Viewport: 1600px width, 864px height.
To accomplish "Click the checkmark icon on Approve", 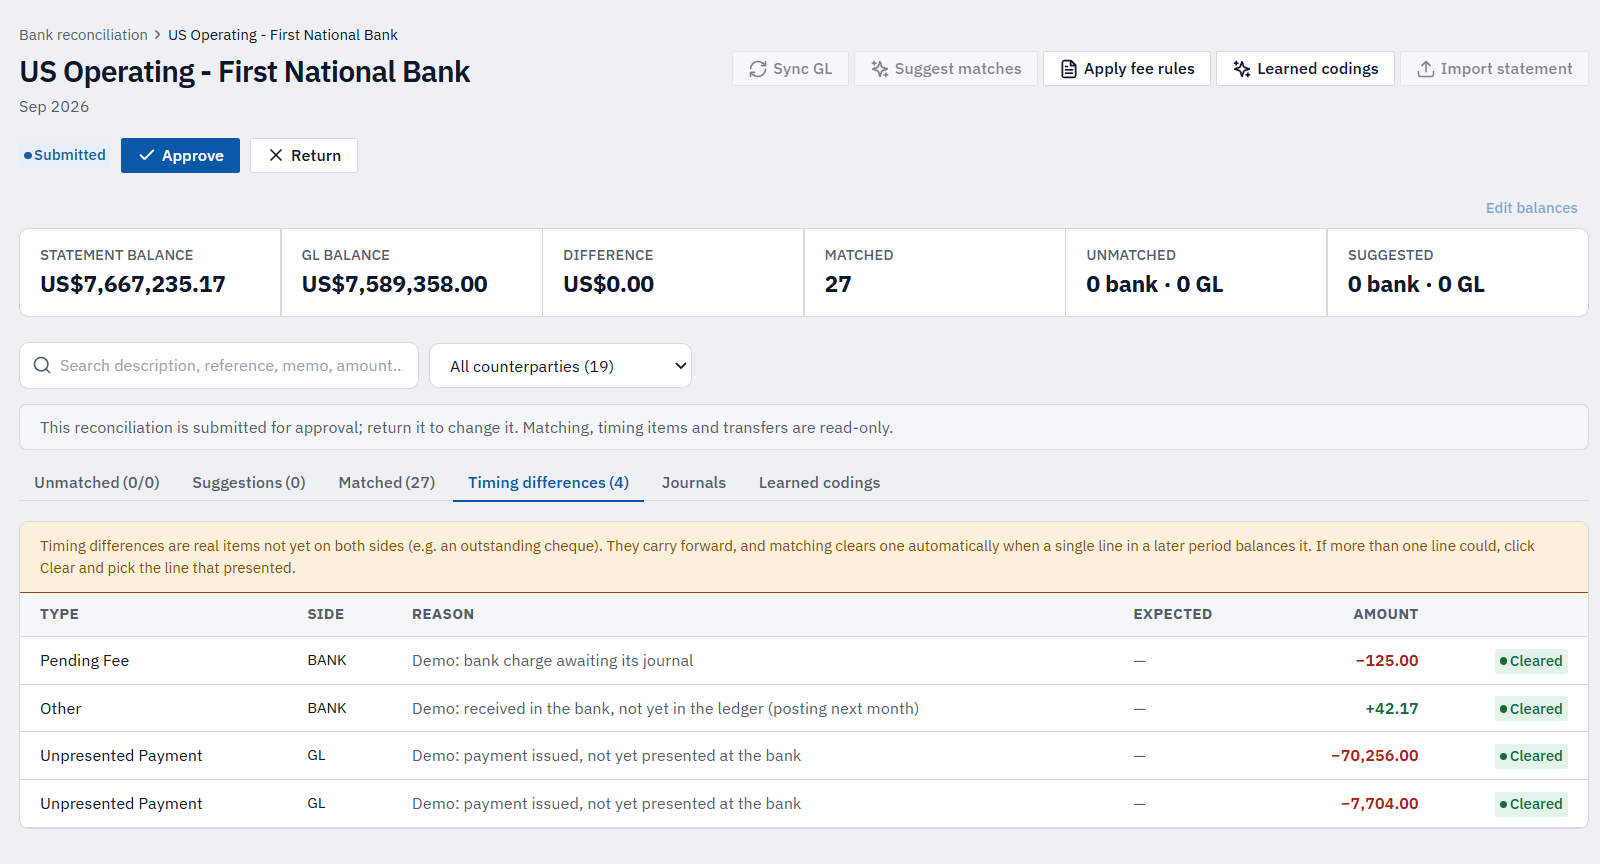I will pos(147,155).
